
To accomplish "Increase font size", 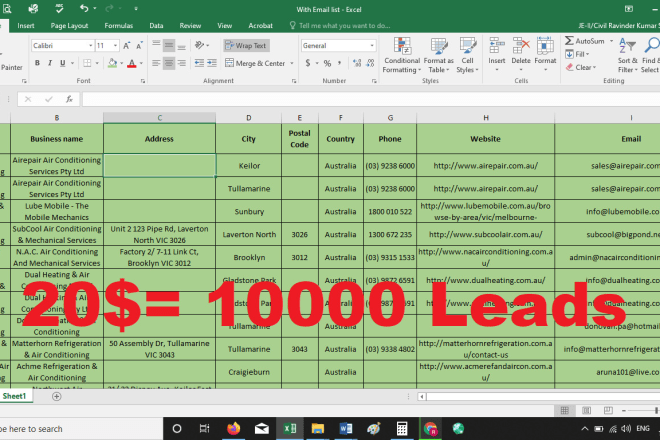I will coord(127,45).
